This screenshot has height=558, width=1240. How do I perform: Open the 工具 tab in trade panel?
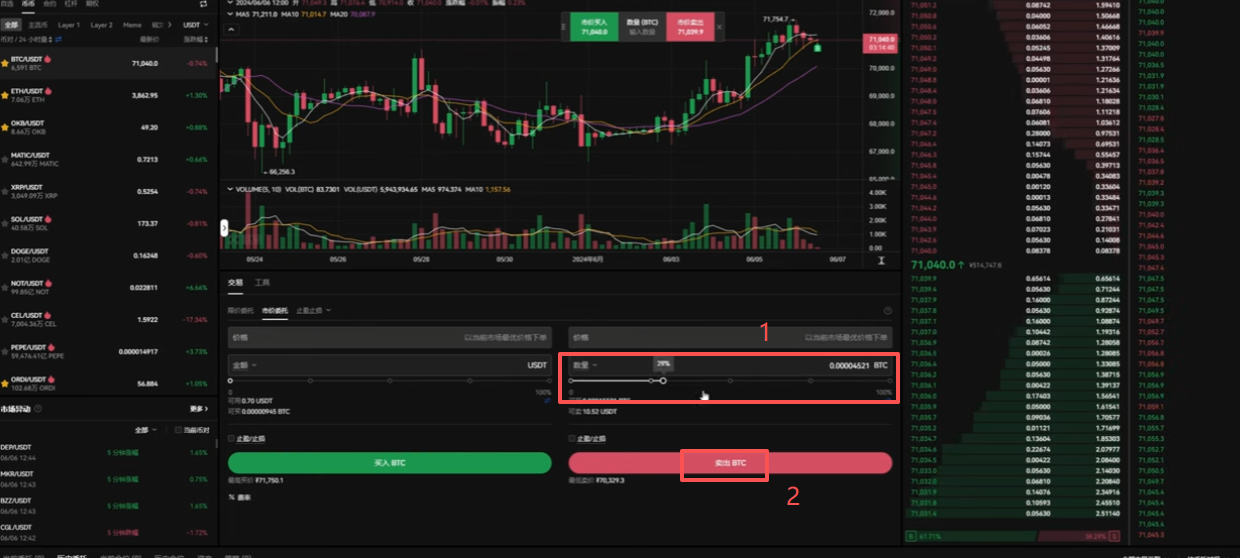262,283
